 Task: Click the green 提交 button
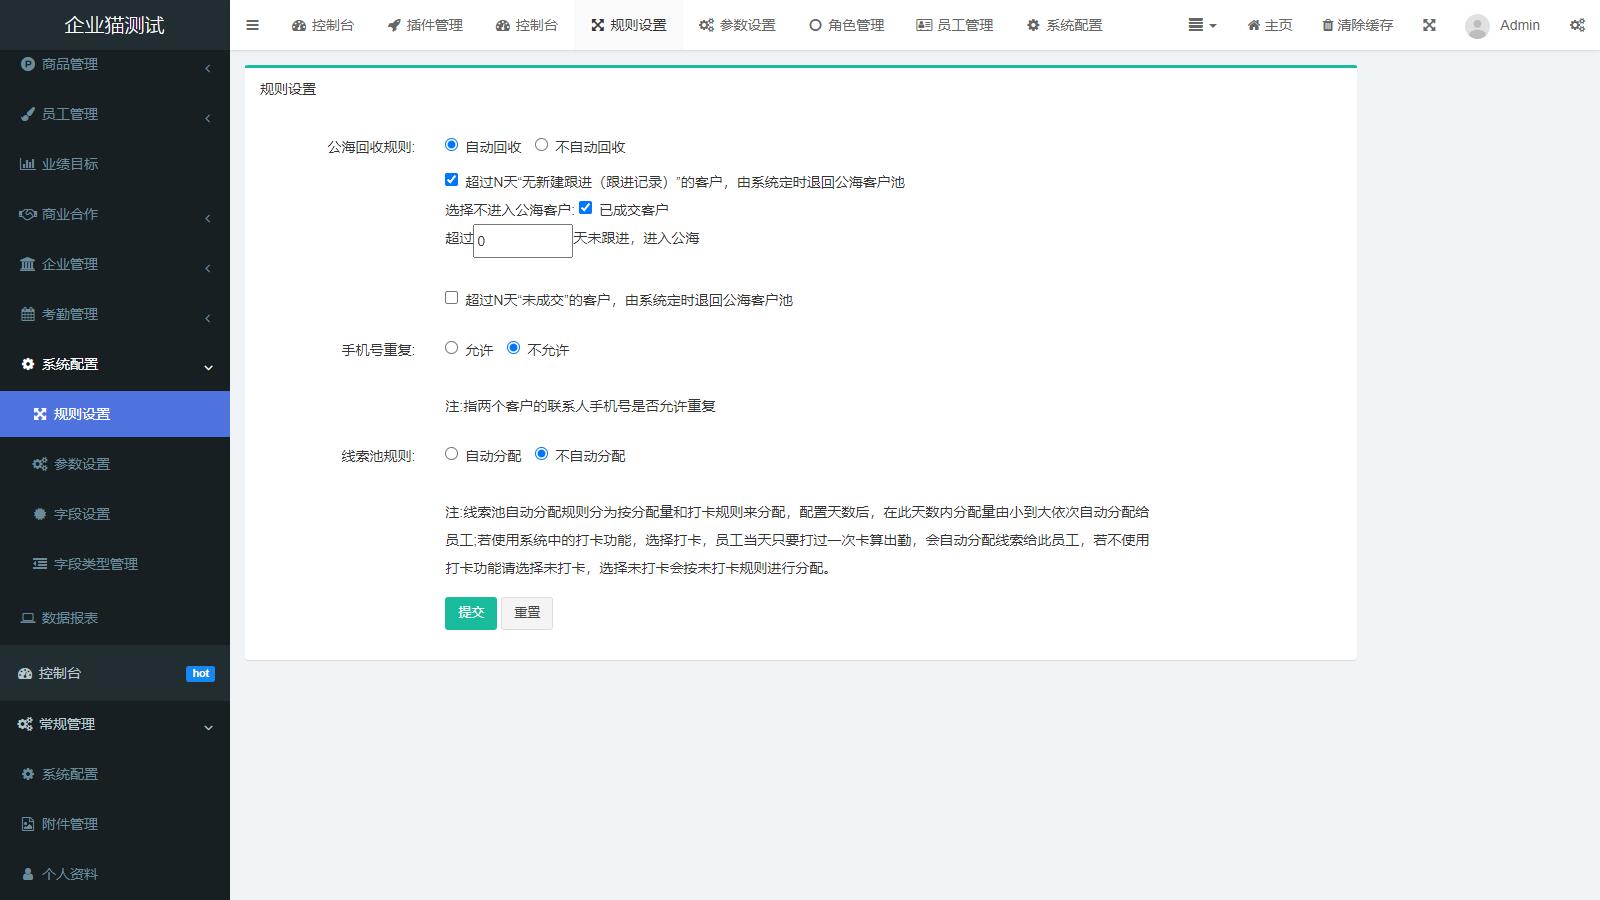point(470,612)
